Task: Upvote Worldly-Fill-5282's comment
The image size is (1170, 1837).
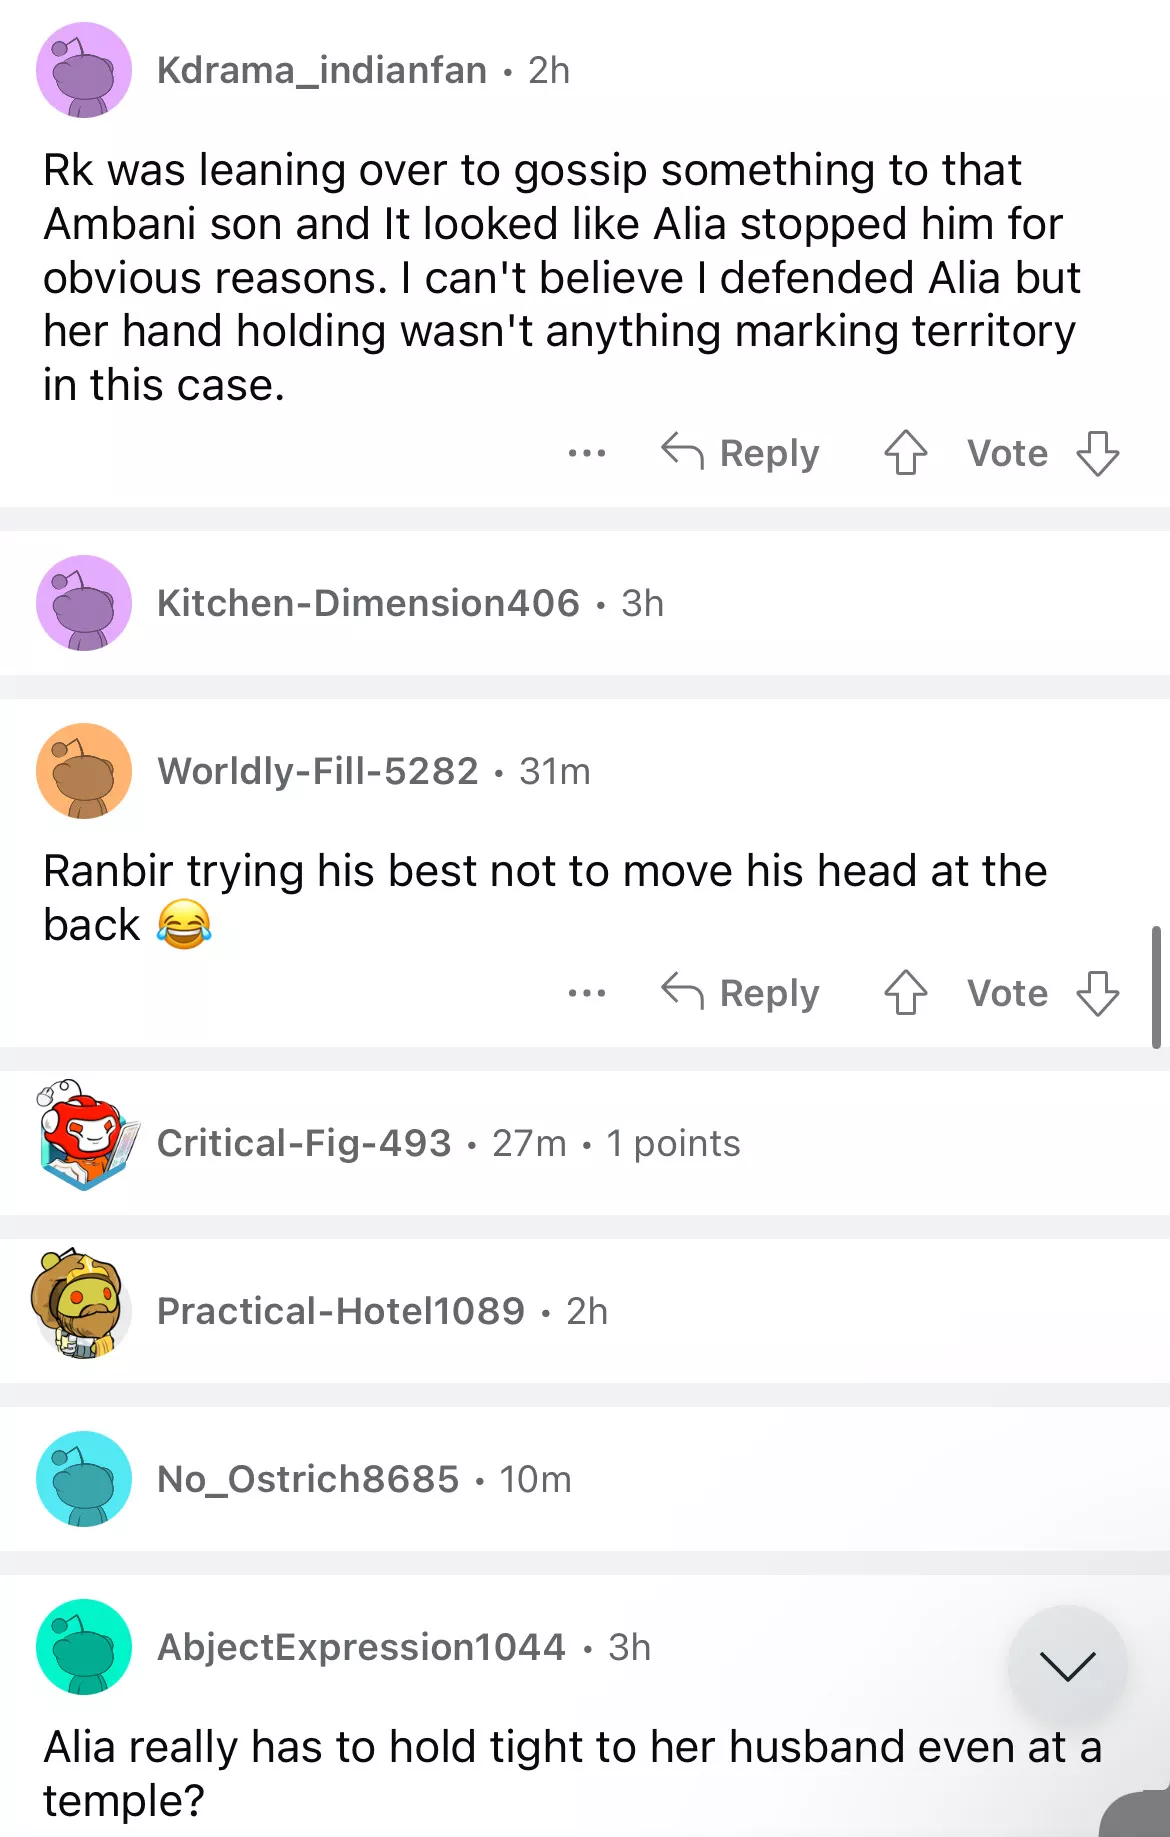Action: (x=906, y=993)
